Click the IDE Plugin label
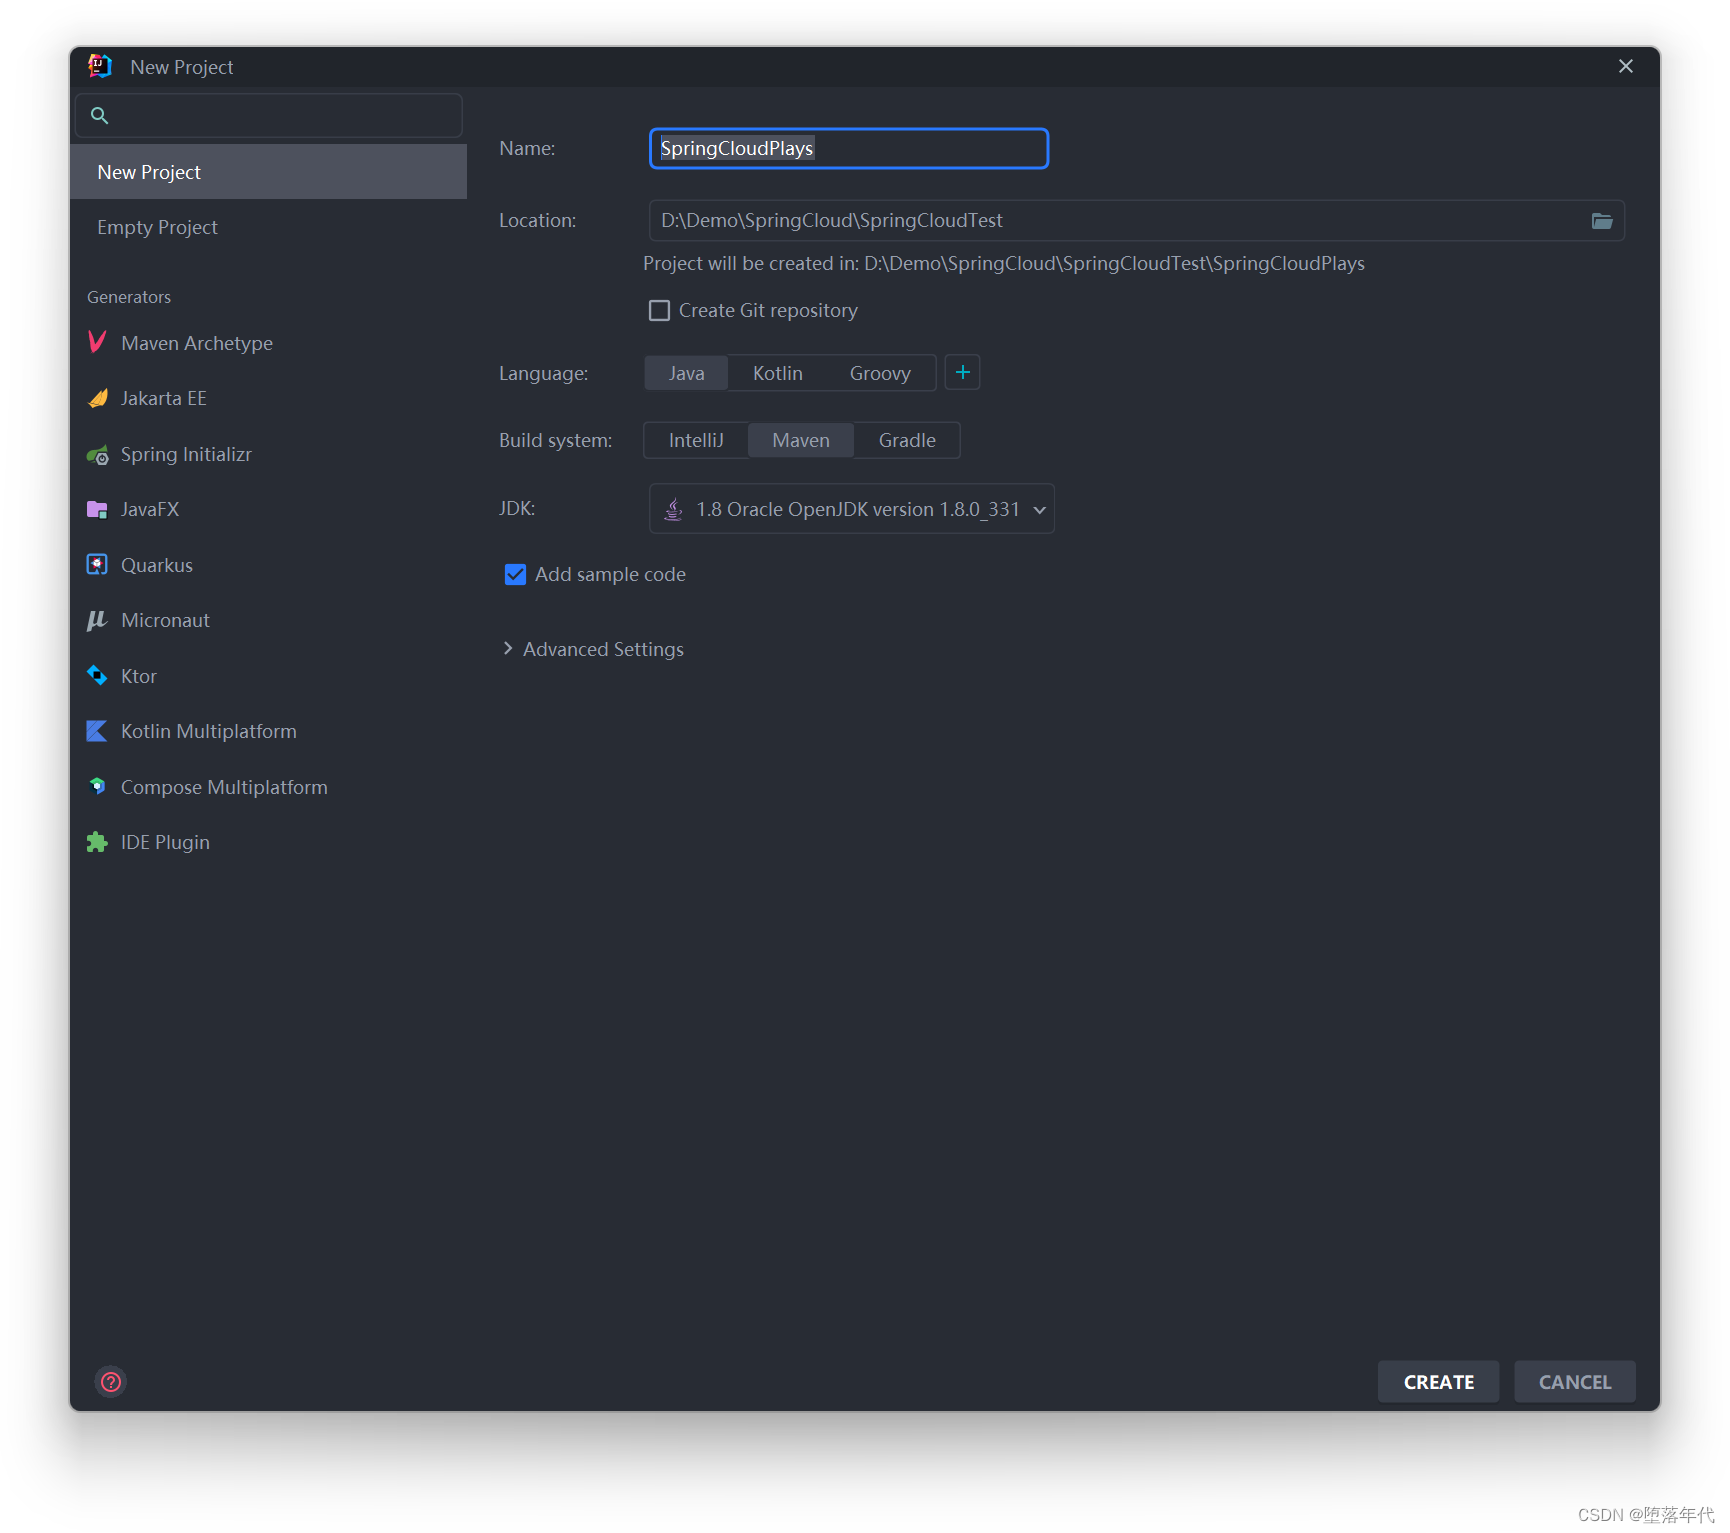The image size is (1730, 1533). click(165, 842)
